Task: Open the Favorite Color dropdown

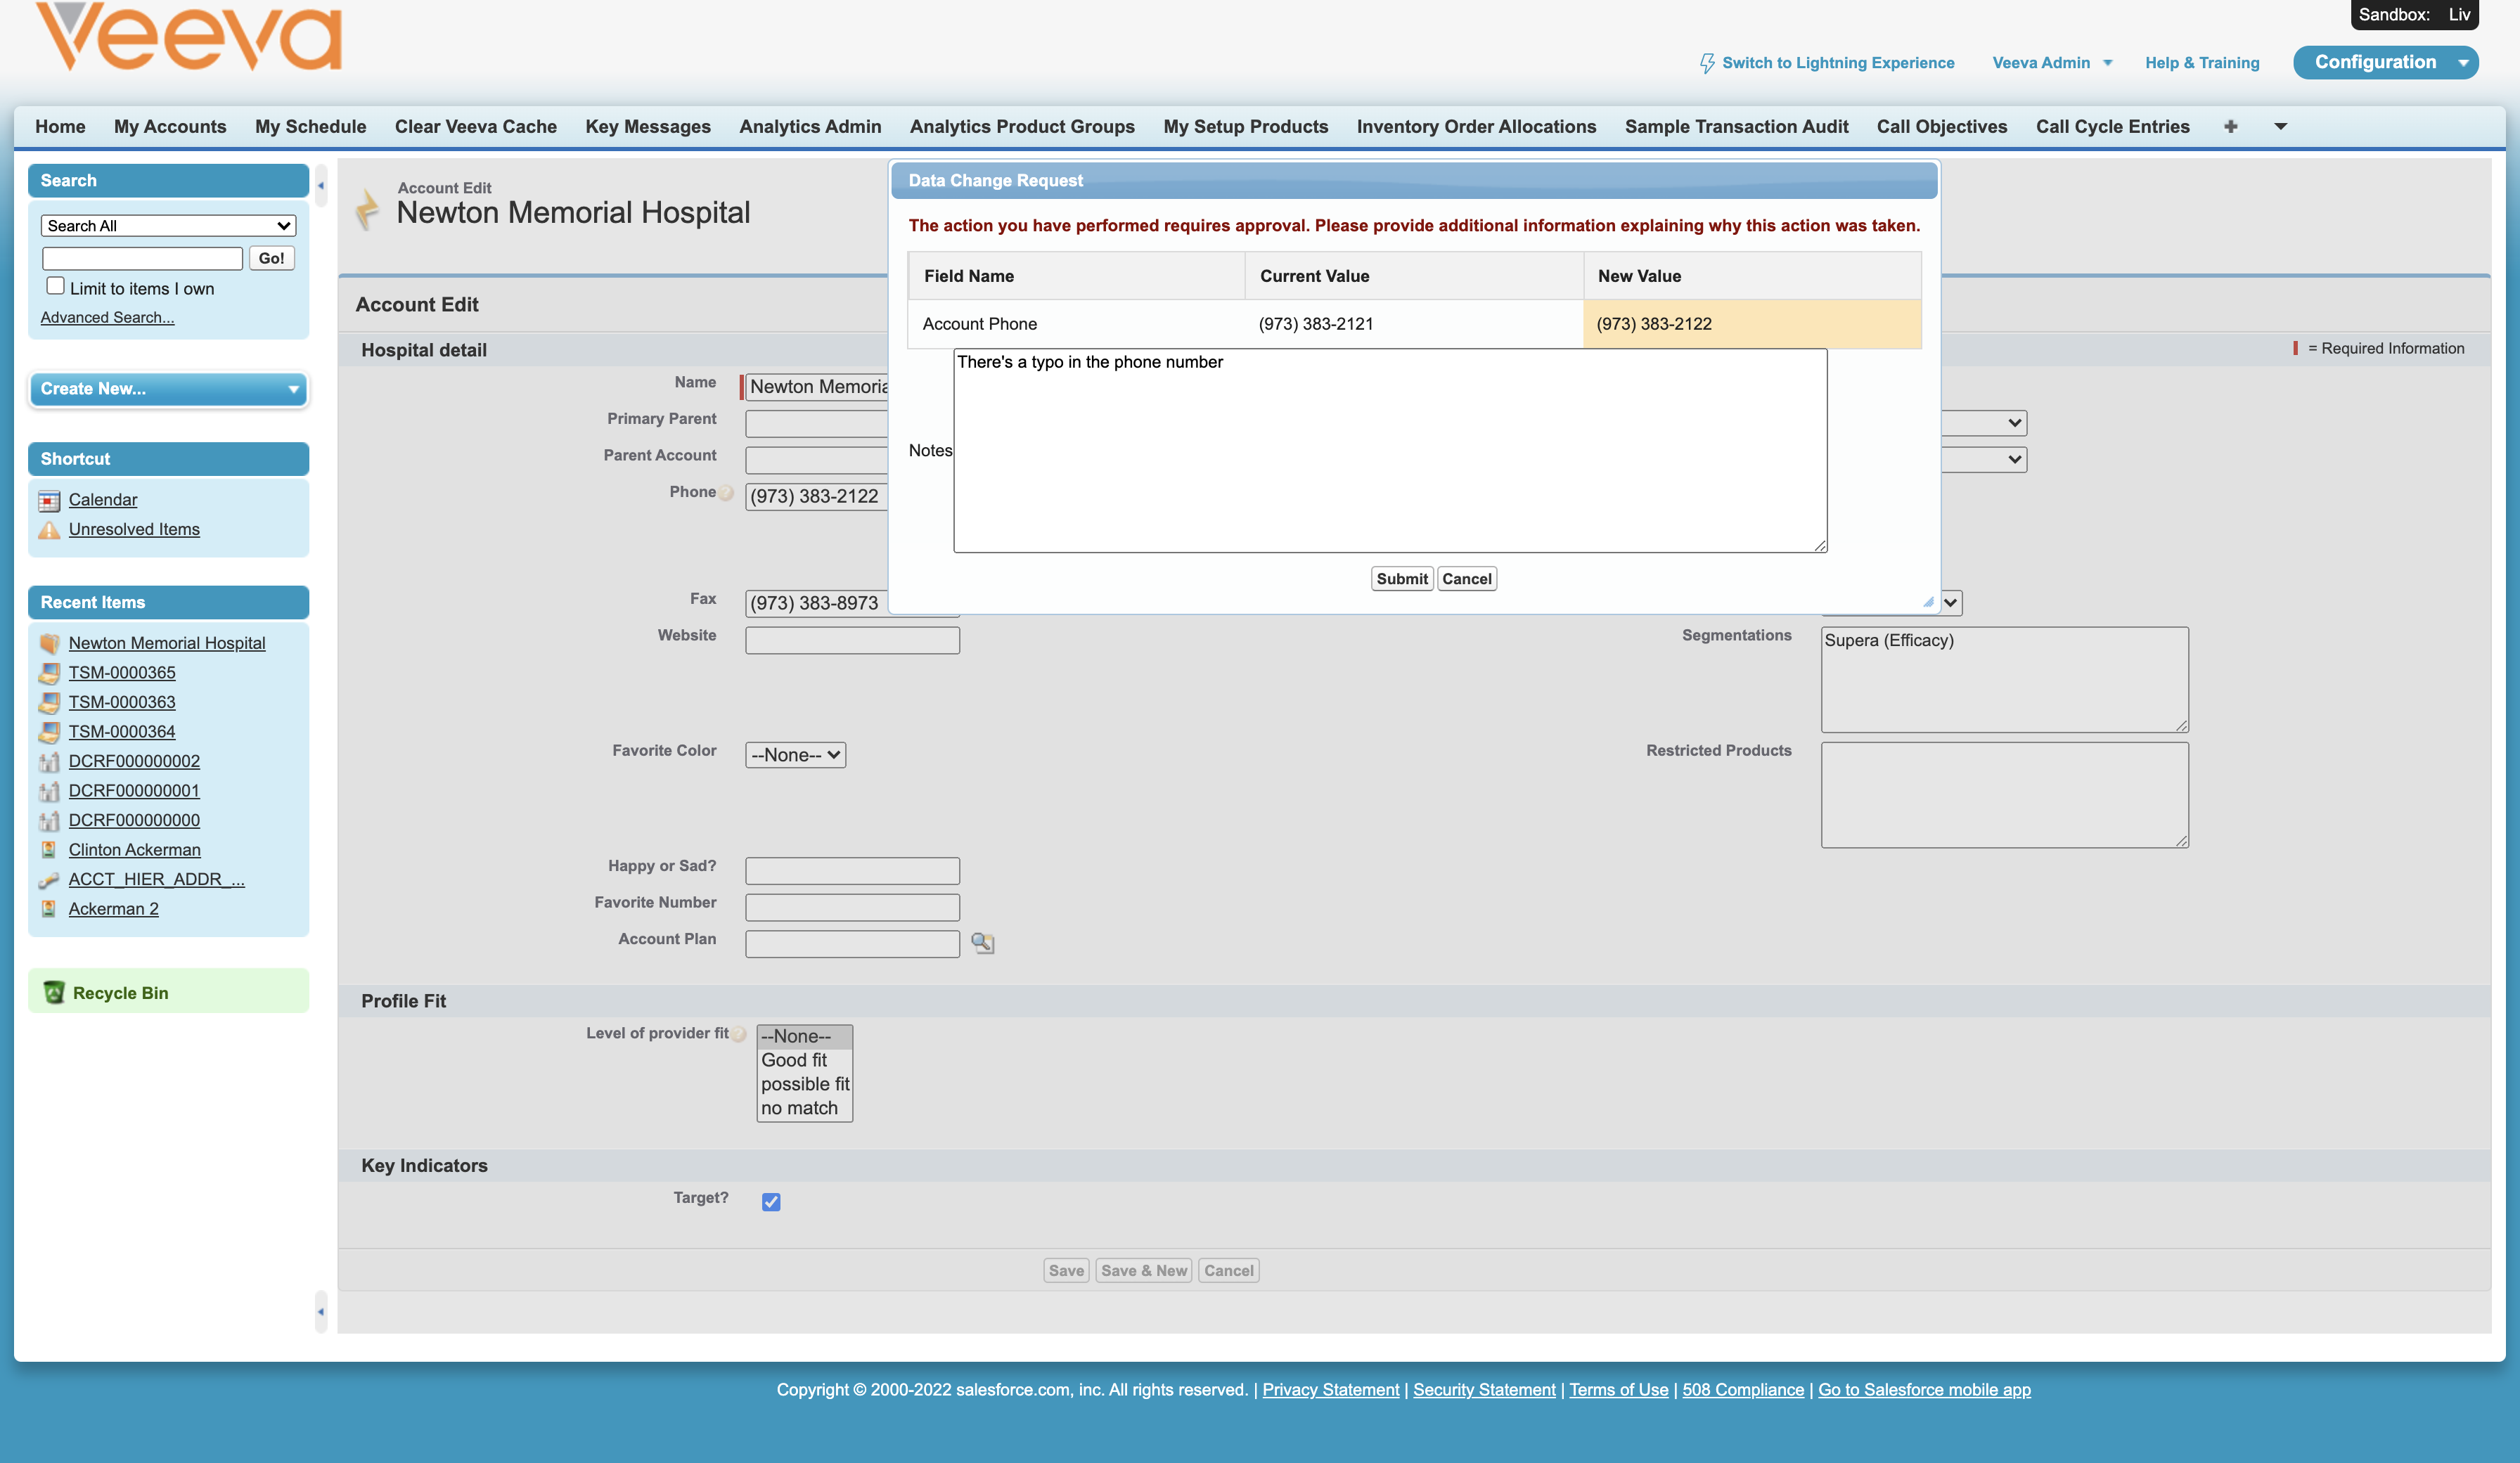Action: (x=794, y=754)
